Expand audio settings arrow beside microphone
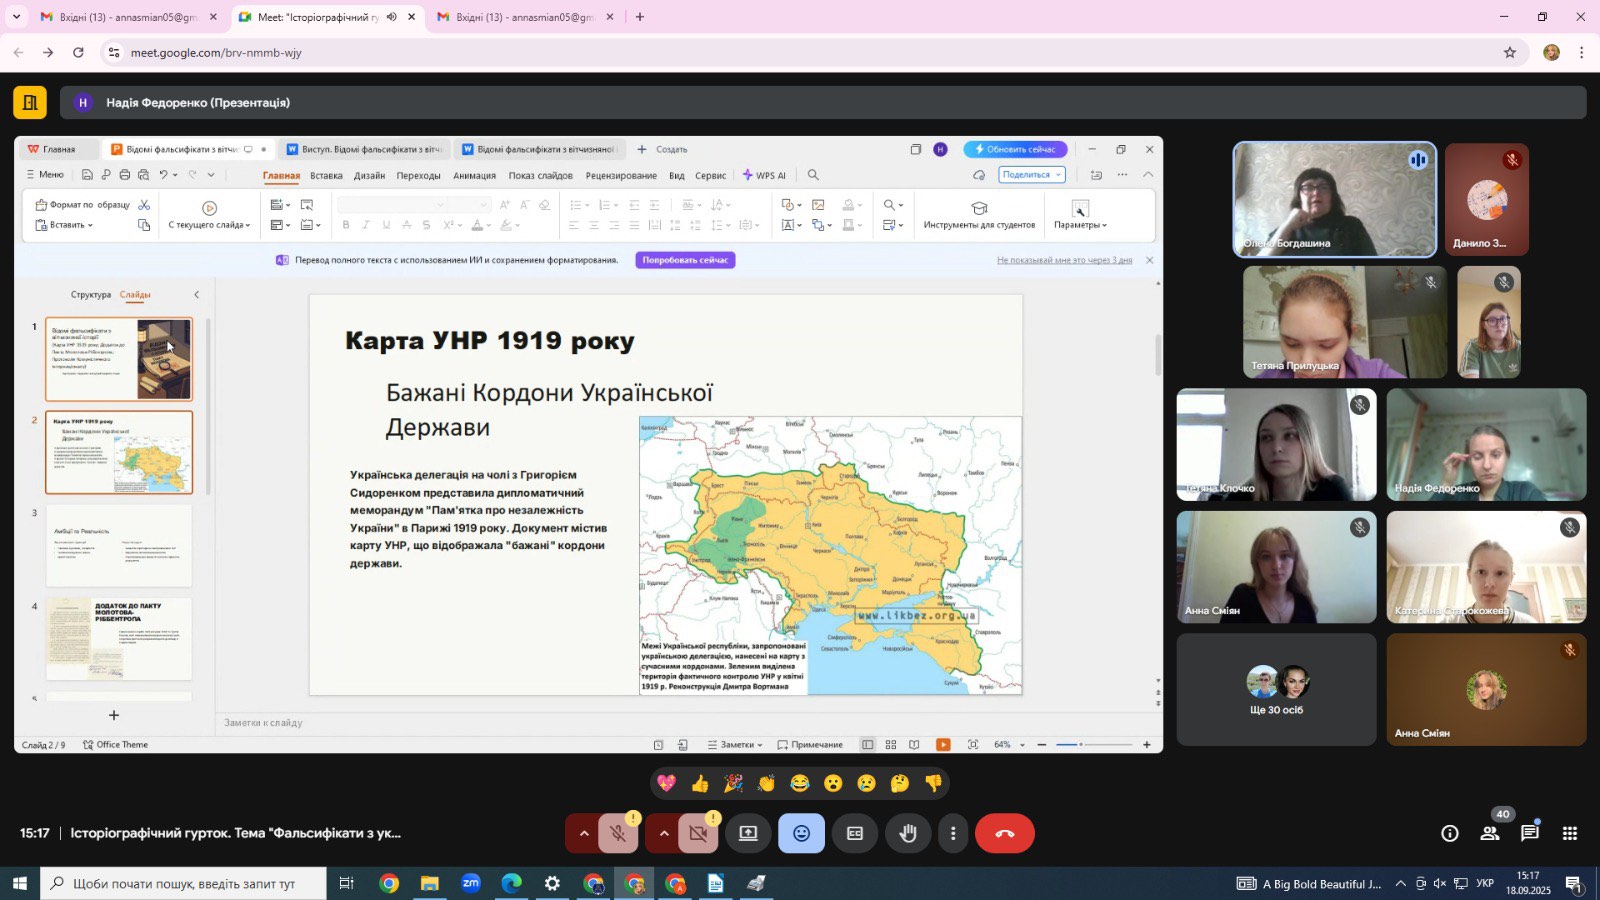The image size is (1600, 900). [x=584, y=833]
